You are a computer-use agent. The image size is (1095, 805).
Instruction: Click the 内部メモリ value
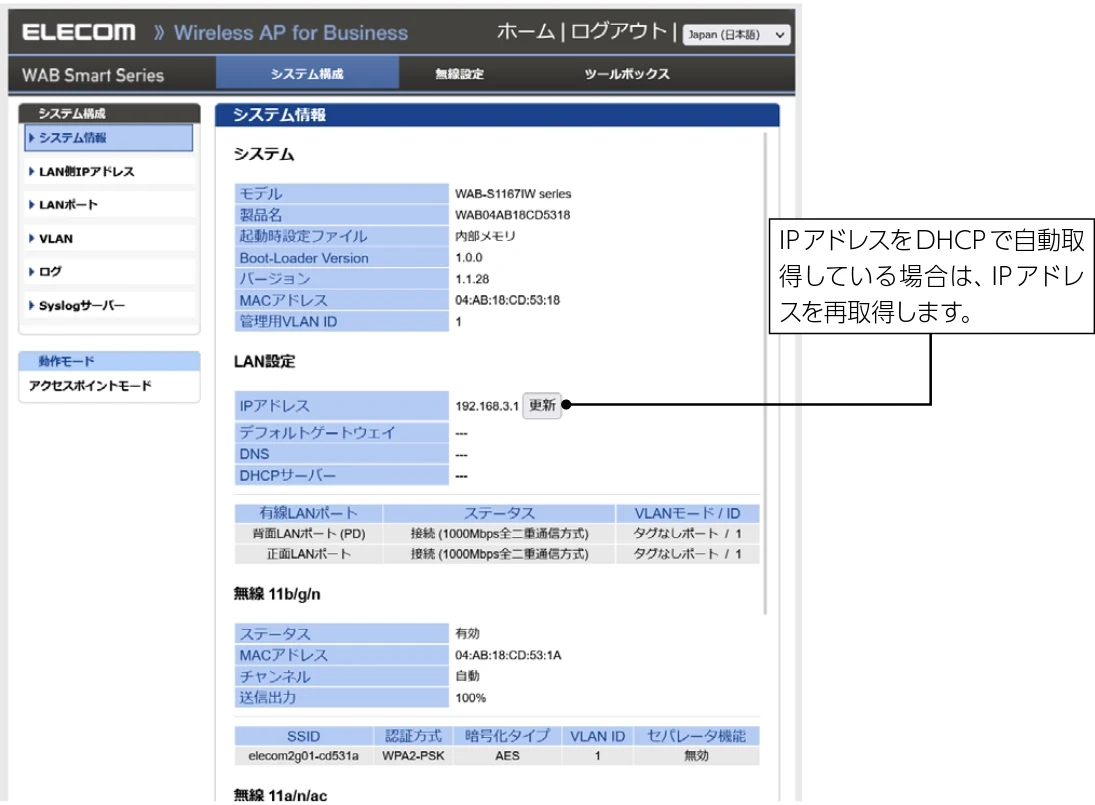[485, 236]
